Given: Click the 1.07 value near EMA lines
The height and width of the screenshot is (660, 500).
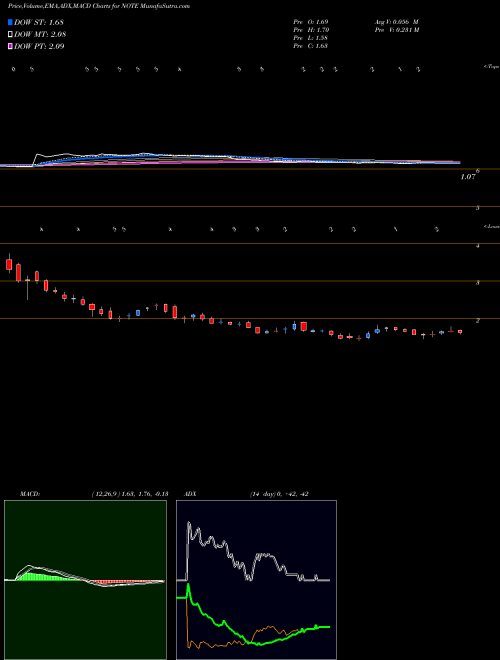Looking at the screenshot, I should point(468,177).
